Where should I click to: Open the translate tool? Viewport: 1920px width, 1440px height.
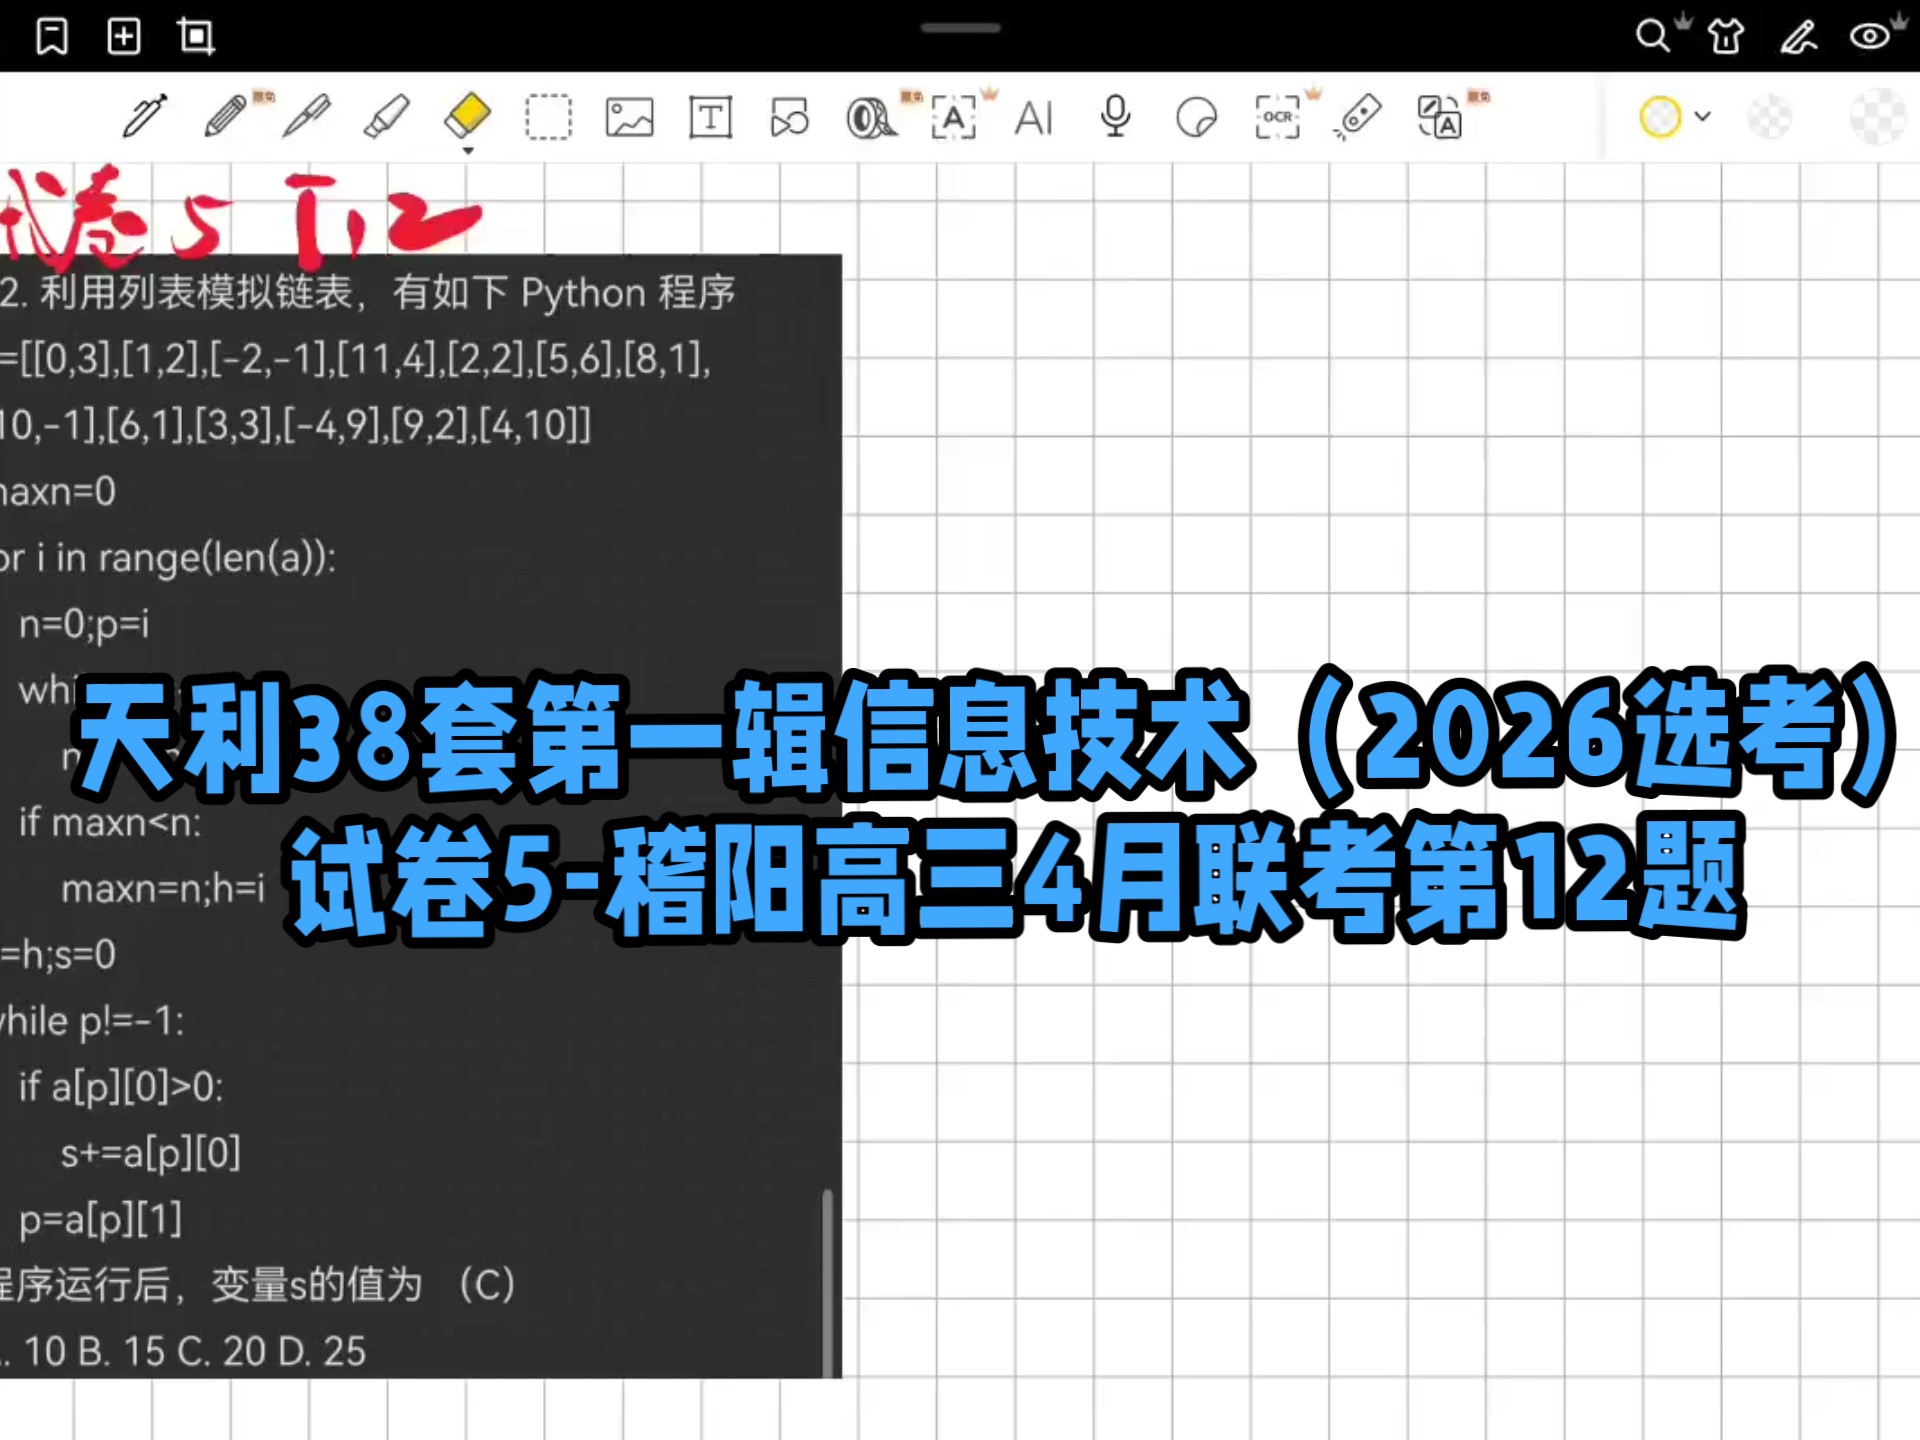click(x=1440, y=117)
